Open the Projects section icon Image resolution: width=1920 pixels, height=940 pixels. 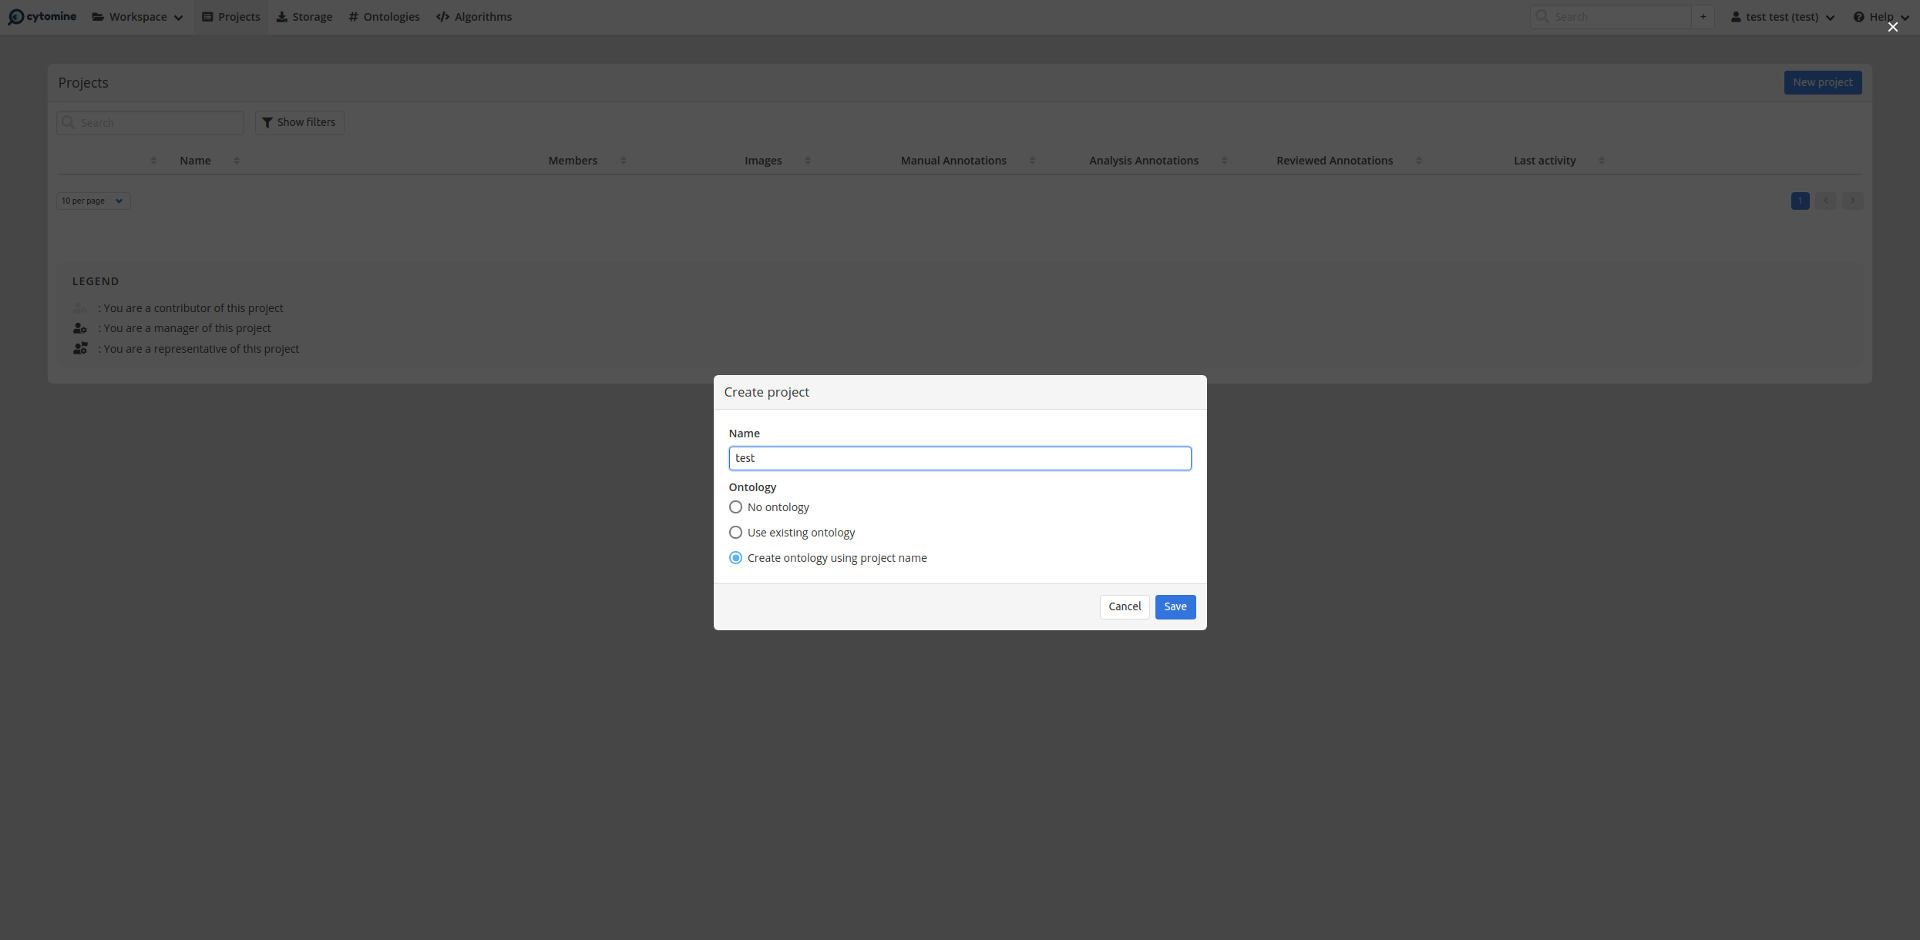click(207, 16)
